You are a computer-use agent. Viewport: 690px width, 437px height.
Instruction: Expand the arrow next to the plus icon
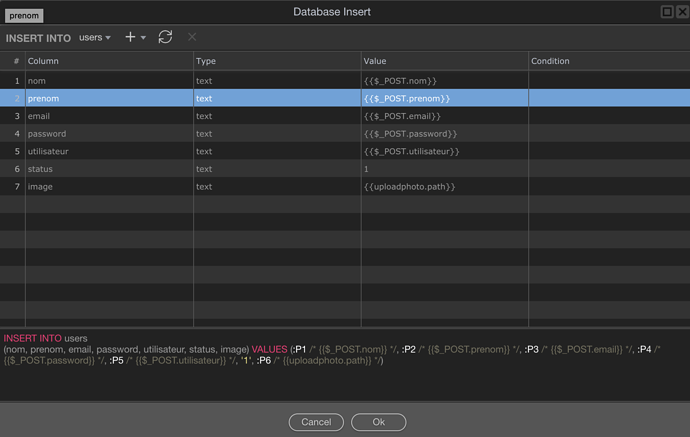(x=144, y=38)
